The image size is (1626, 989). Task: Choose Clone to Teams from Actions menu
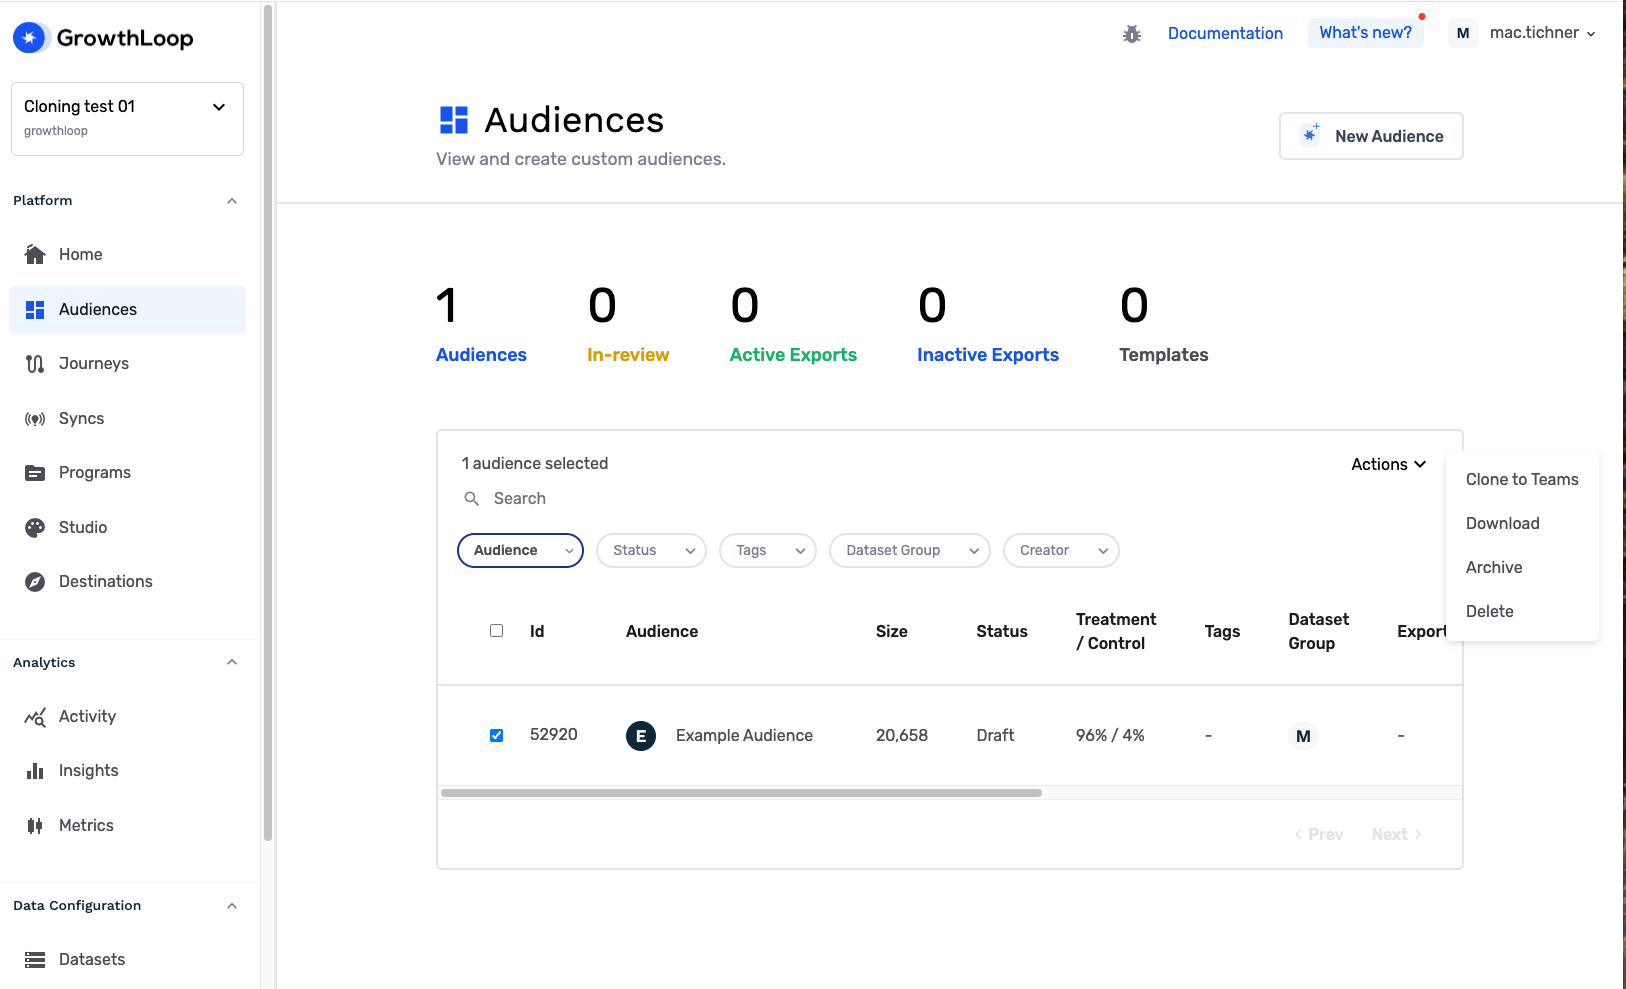pos(1521,480)
